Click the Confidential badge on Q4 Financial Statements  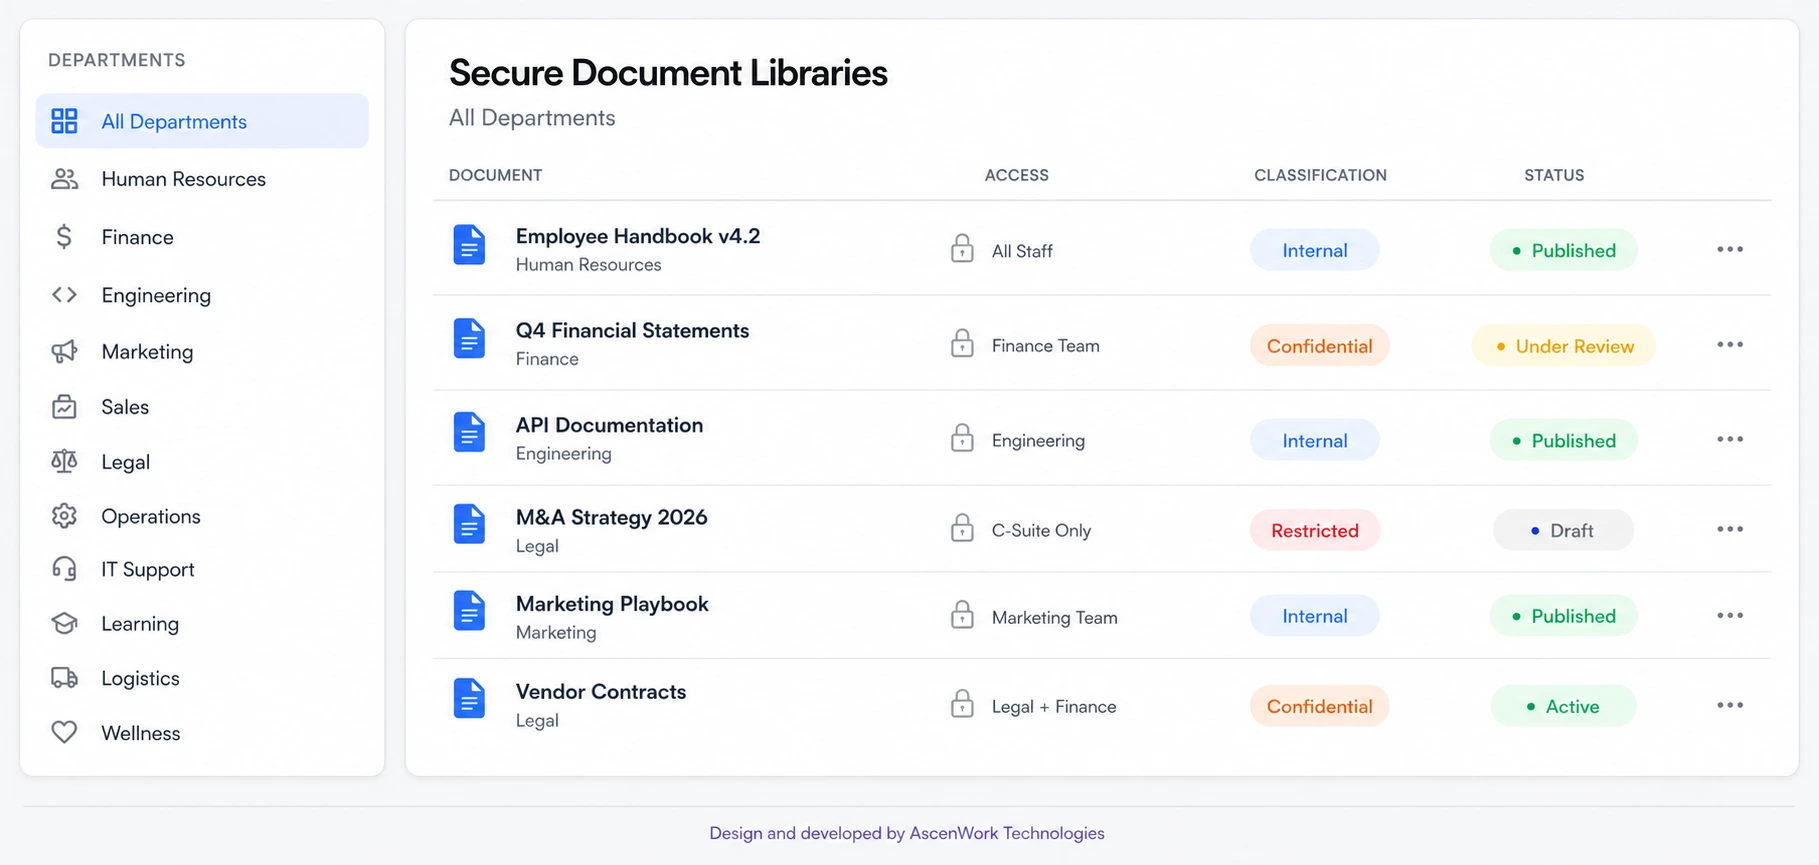coord(1320,346)
